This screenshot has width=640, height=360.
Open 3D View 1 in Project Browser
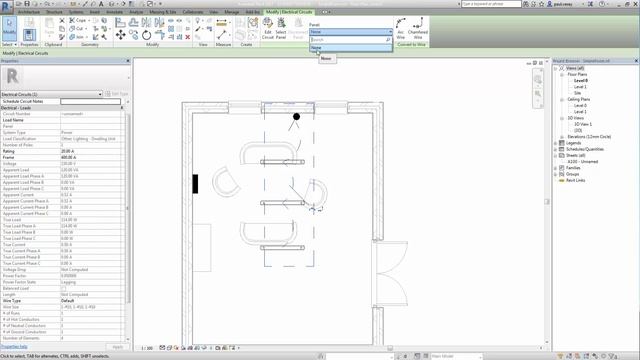point(583,124)
